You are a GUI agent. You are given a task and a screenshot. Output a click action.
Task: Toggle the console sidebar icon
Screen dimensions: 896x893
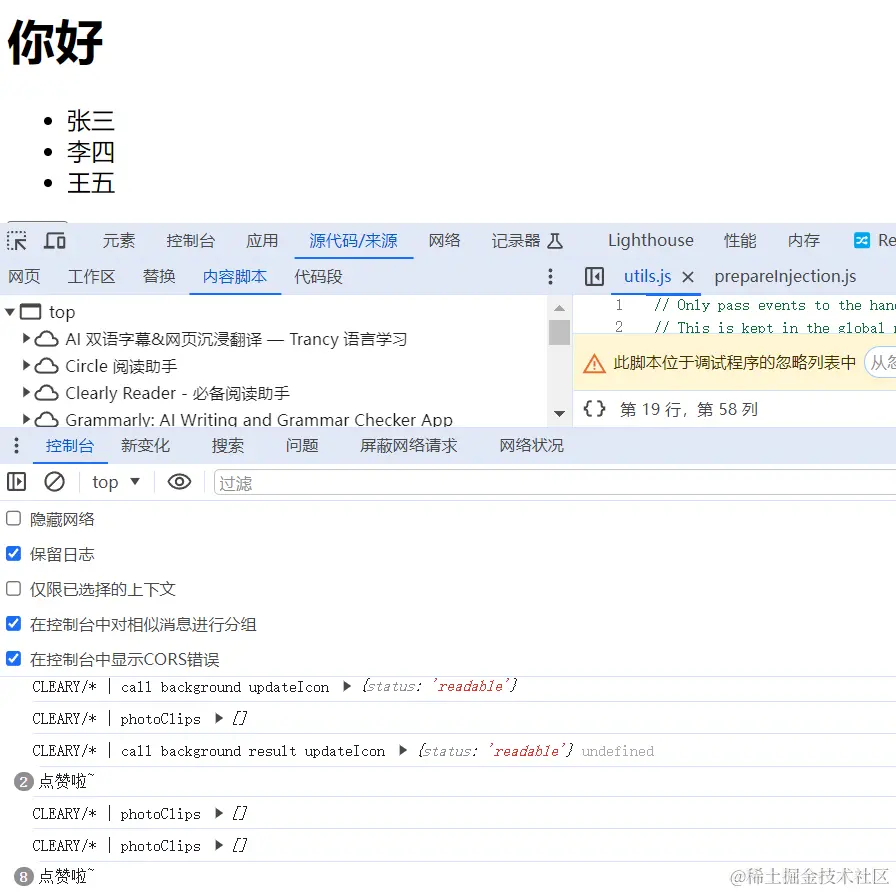pos(17,482)
